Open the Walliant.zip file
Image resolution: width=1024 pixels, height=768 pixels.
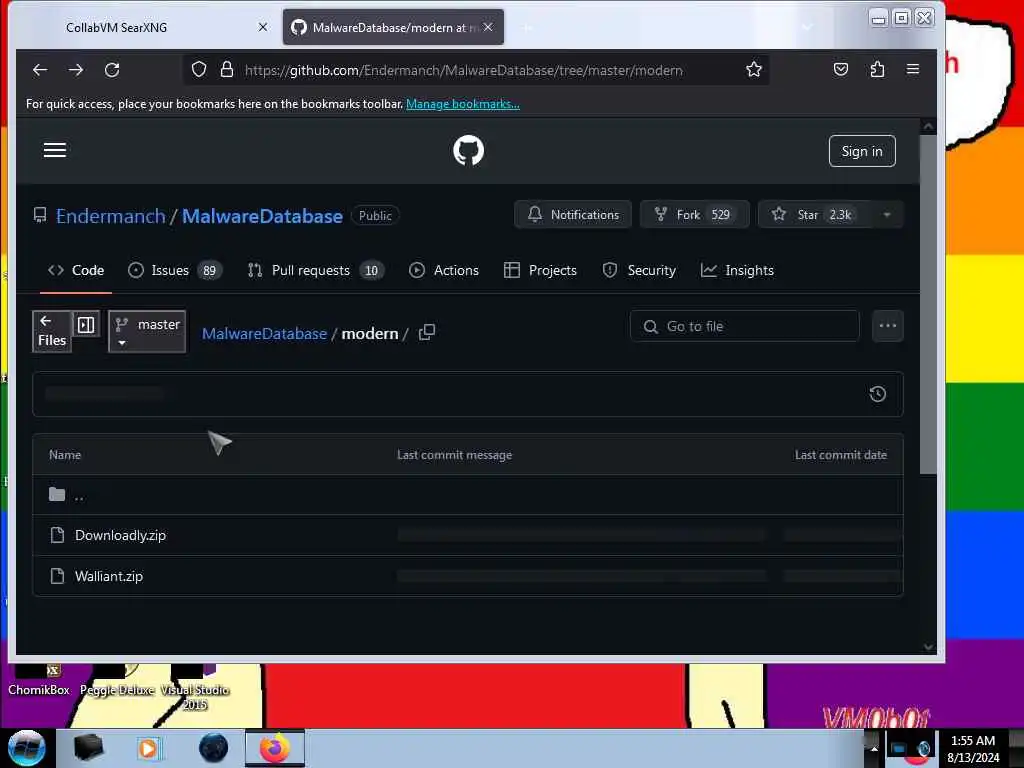(109, 577)
